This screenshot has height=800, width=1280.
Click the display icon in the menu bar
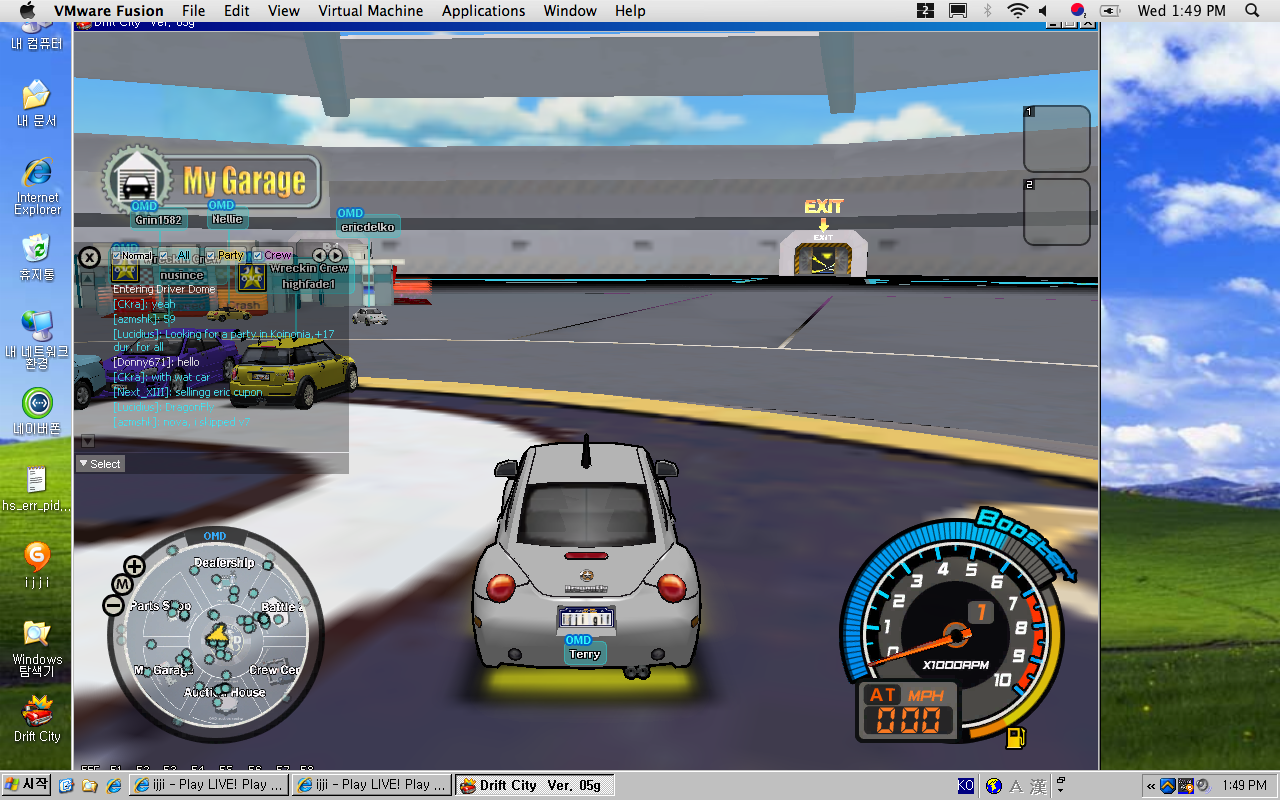(x=958, y=11)
